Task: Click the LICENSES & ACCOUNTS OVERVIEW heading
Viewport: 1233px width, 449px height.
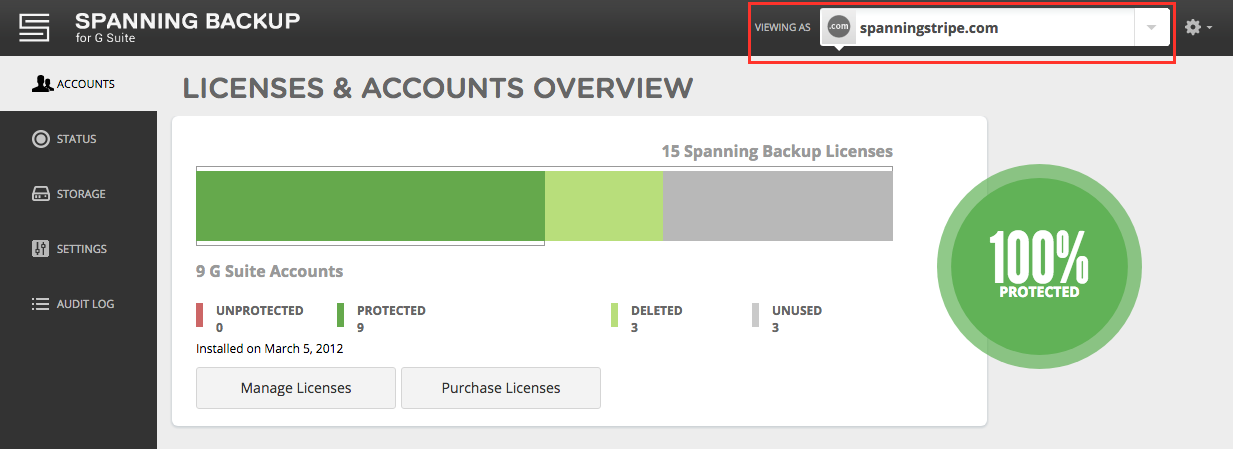Action: pyautogui.click(x=438, y=88)
